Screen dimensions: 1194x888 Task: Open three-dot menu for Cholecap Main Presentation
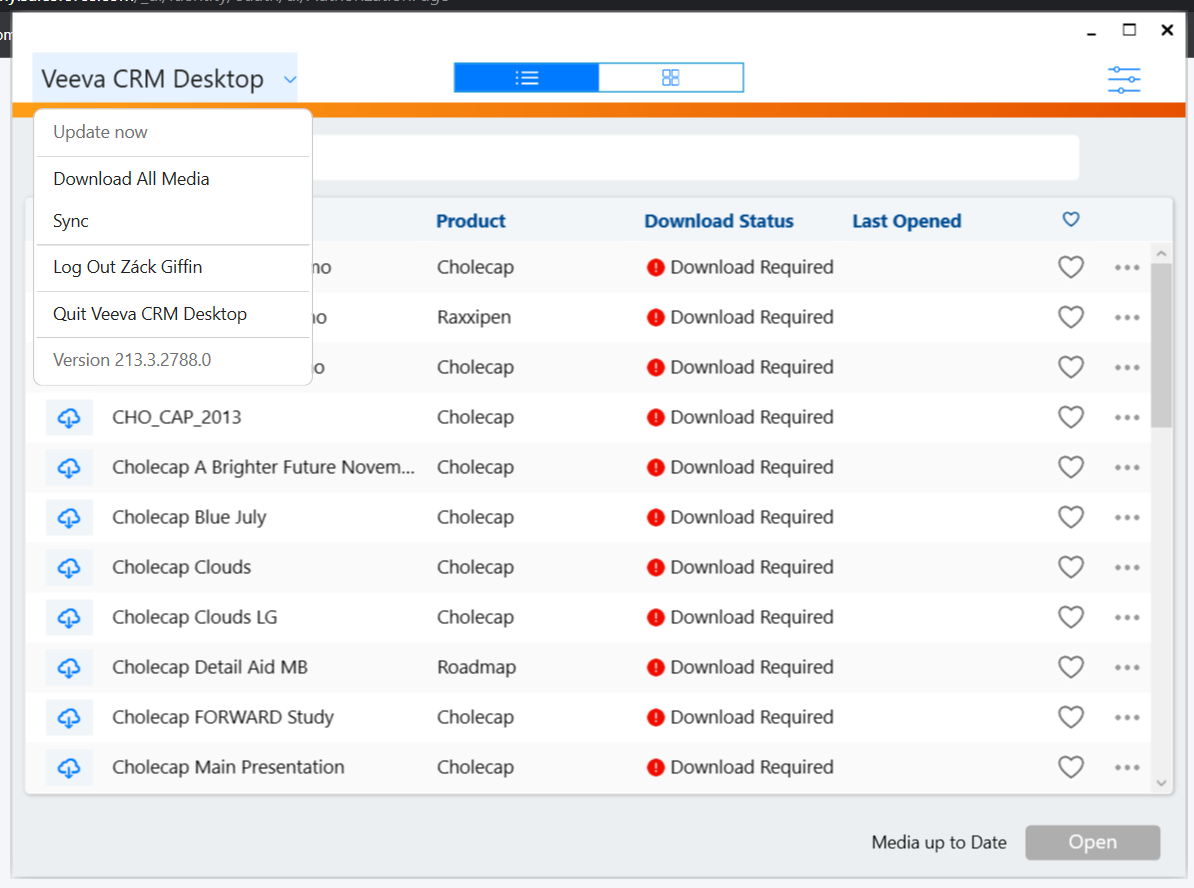(x=1127, y=768)
